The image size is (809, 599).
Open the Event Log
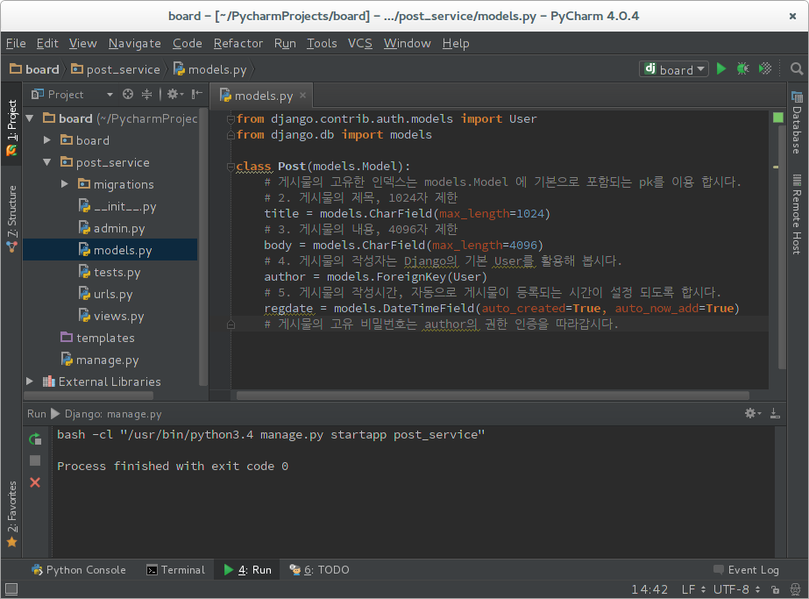[x=746, y=570]
